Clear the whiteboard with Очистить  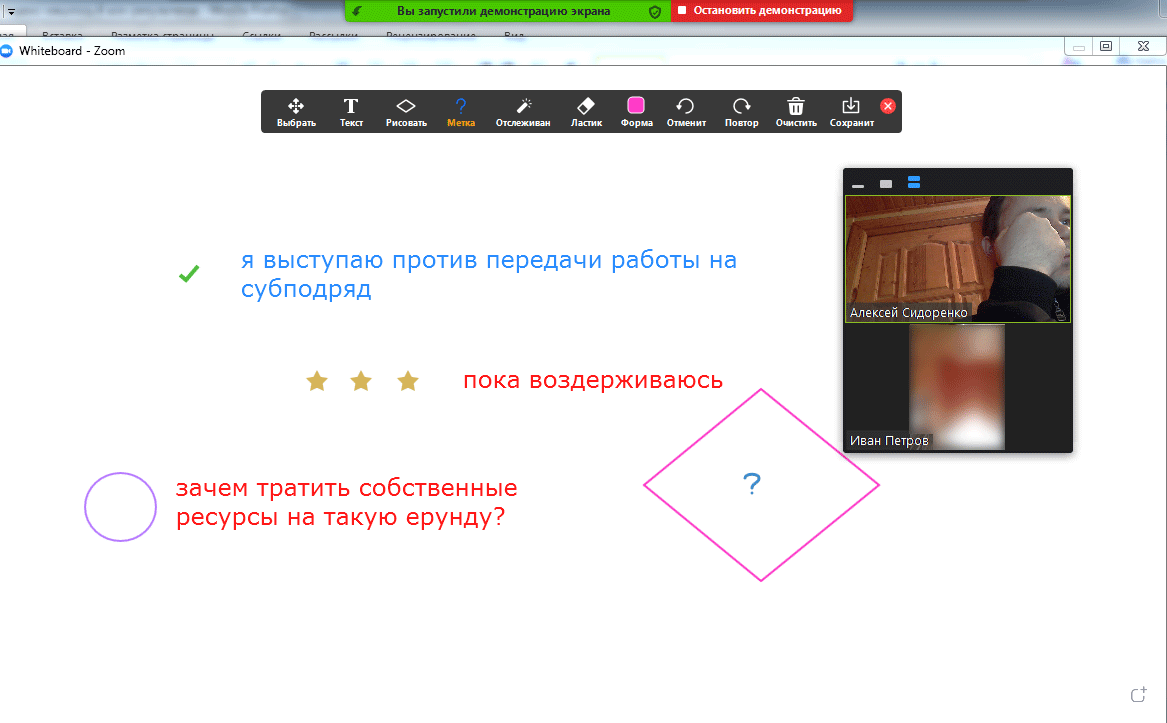pos(796,112)
